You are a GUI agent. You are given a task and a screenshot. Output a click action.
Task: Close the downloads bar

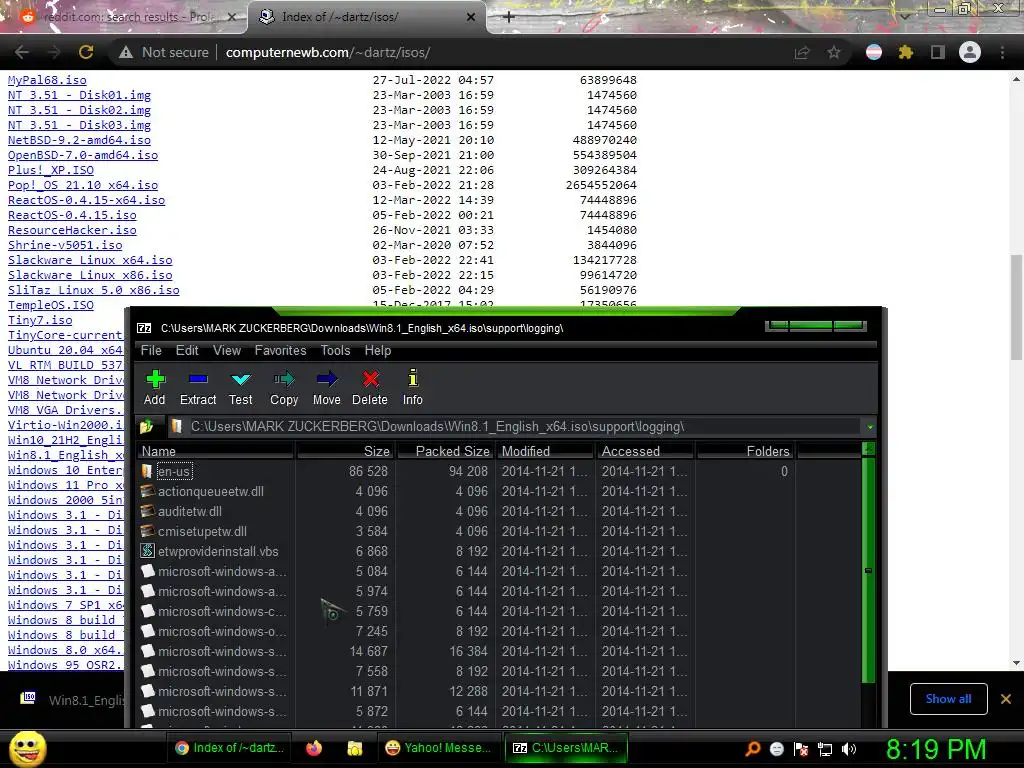(x=1006, y=699)
